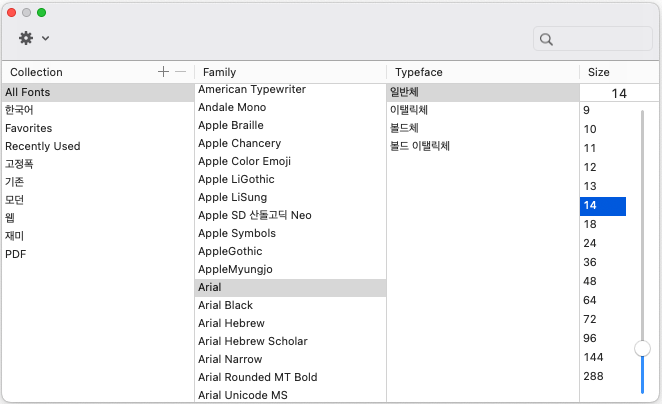Select the 모던 collection
This screenshot has width=662, height=404.
[98, 200]
